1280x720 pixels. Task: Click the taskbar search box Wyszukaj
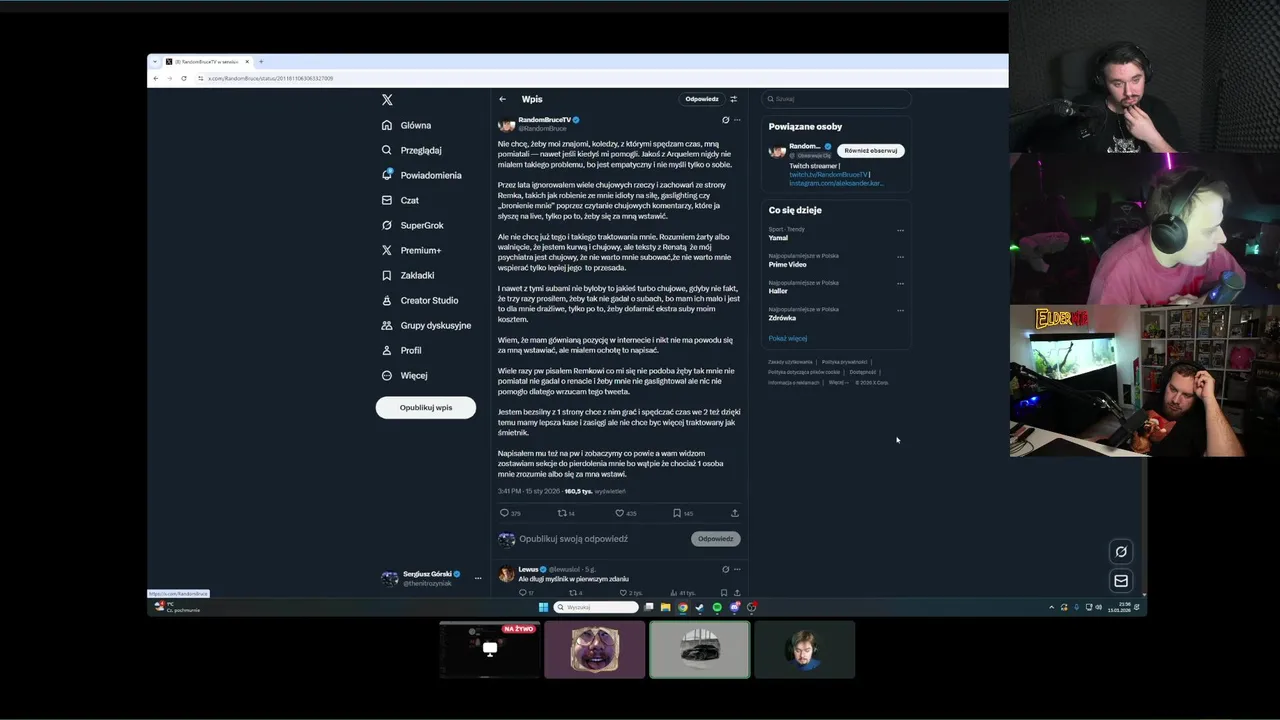(597, 607)
